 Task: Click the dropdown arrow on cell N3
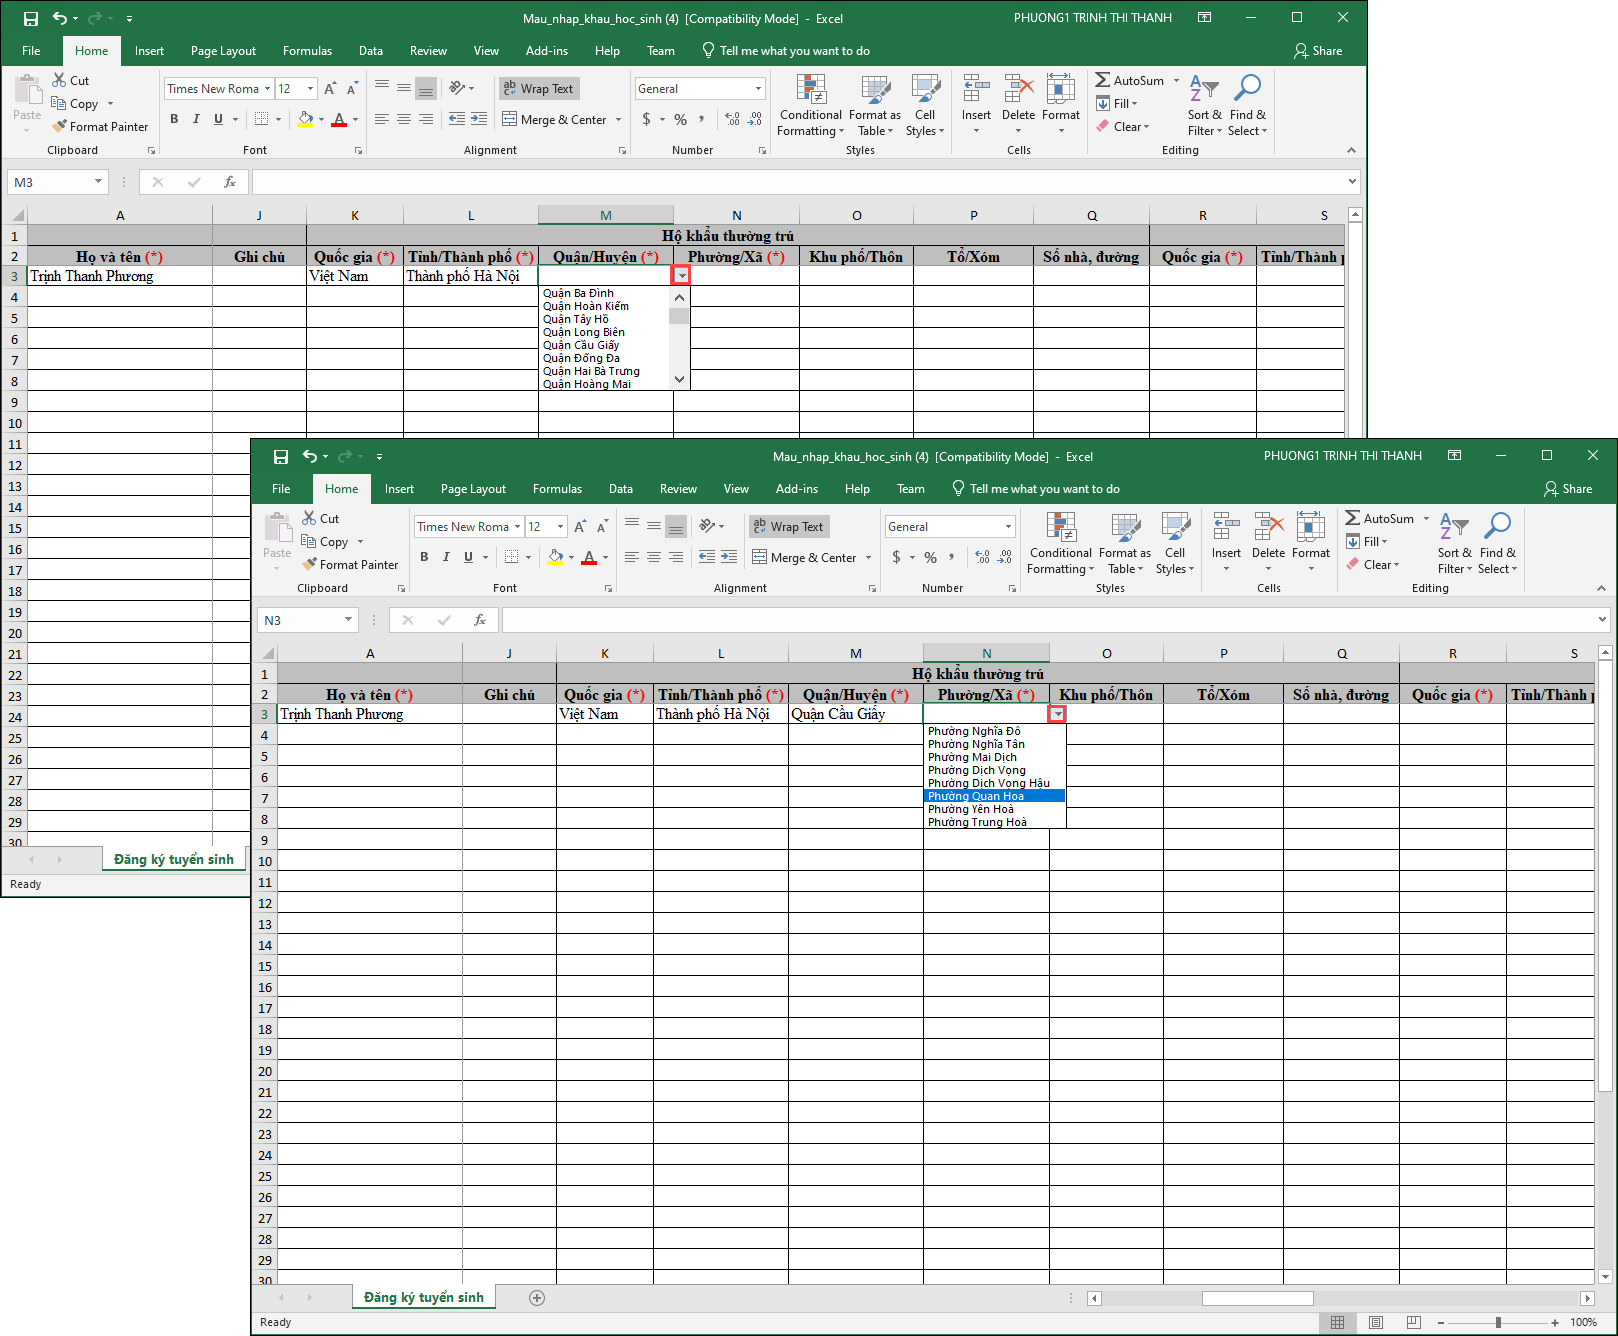[1057, 714]
